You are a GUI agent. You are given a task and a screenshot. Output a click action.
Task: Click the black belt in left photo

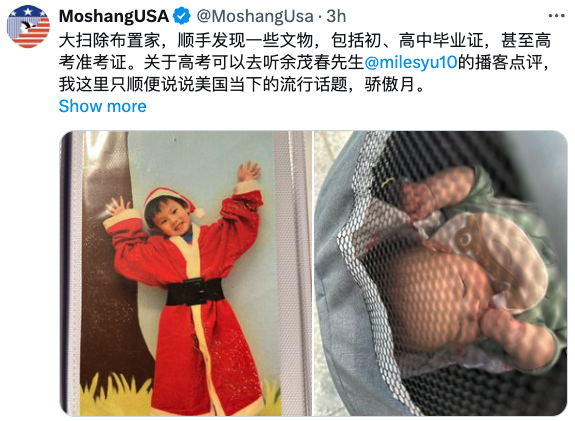tap(195, 292)
